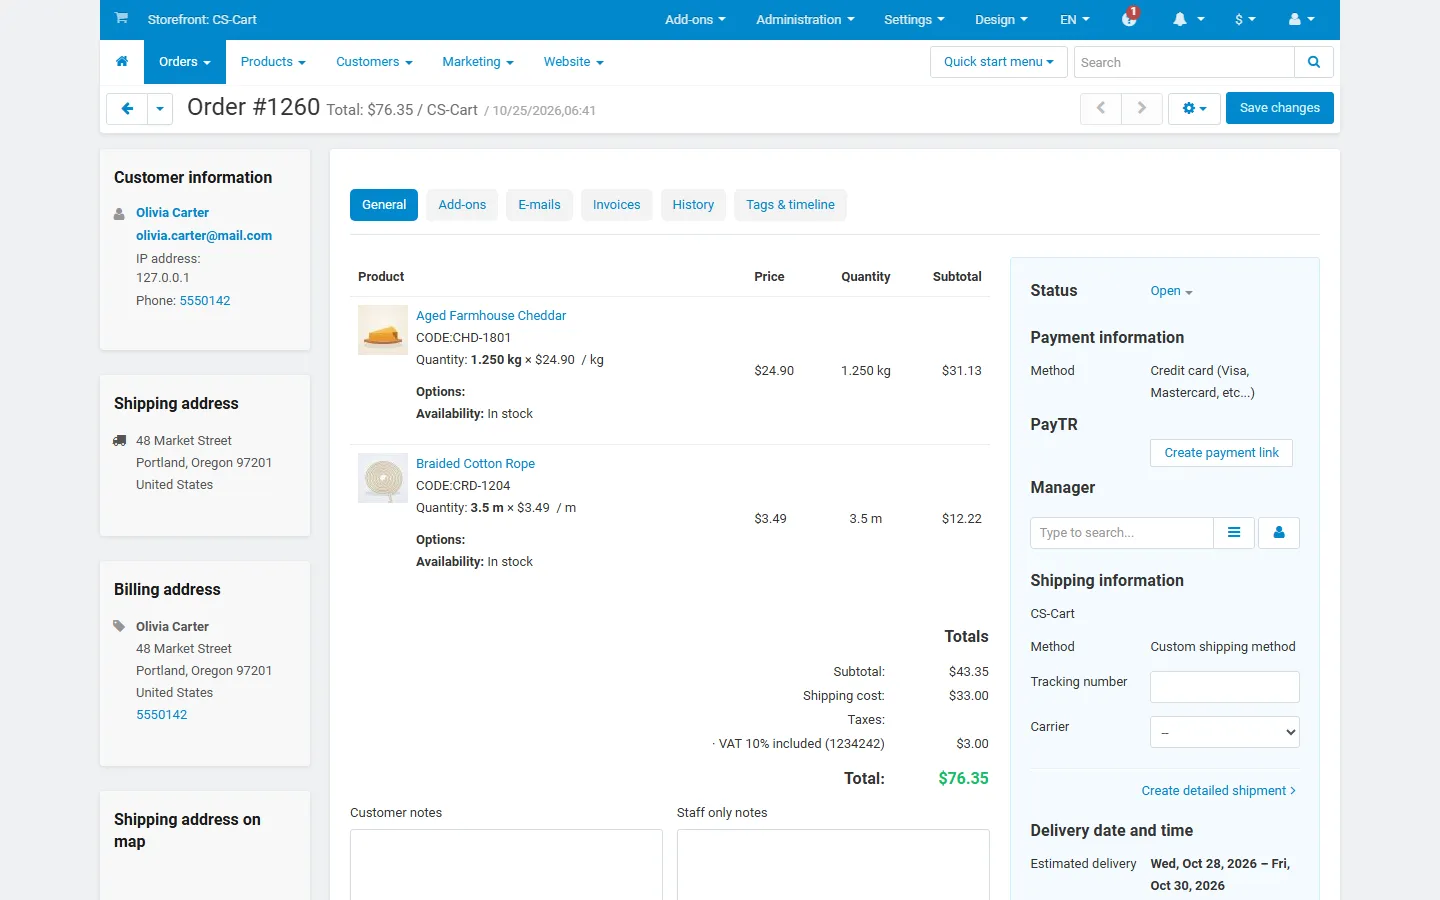The image size is (1440, 900).
Task: Click the home icon in navigation bar
Action: pyautogui.click(x=122, y=62)
